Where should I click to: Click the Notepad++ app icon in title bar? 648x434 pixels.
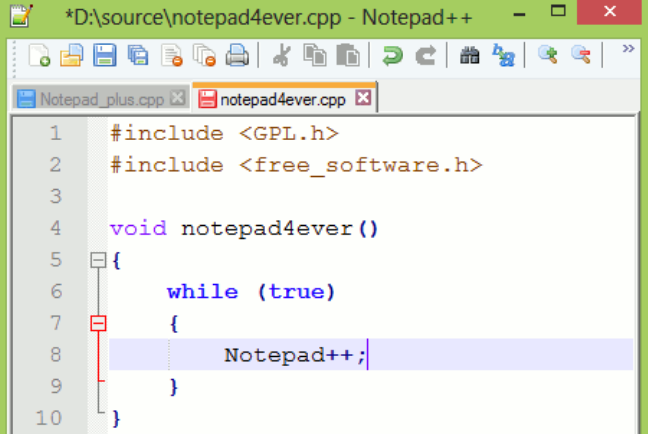tap(21, 15)
